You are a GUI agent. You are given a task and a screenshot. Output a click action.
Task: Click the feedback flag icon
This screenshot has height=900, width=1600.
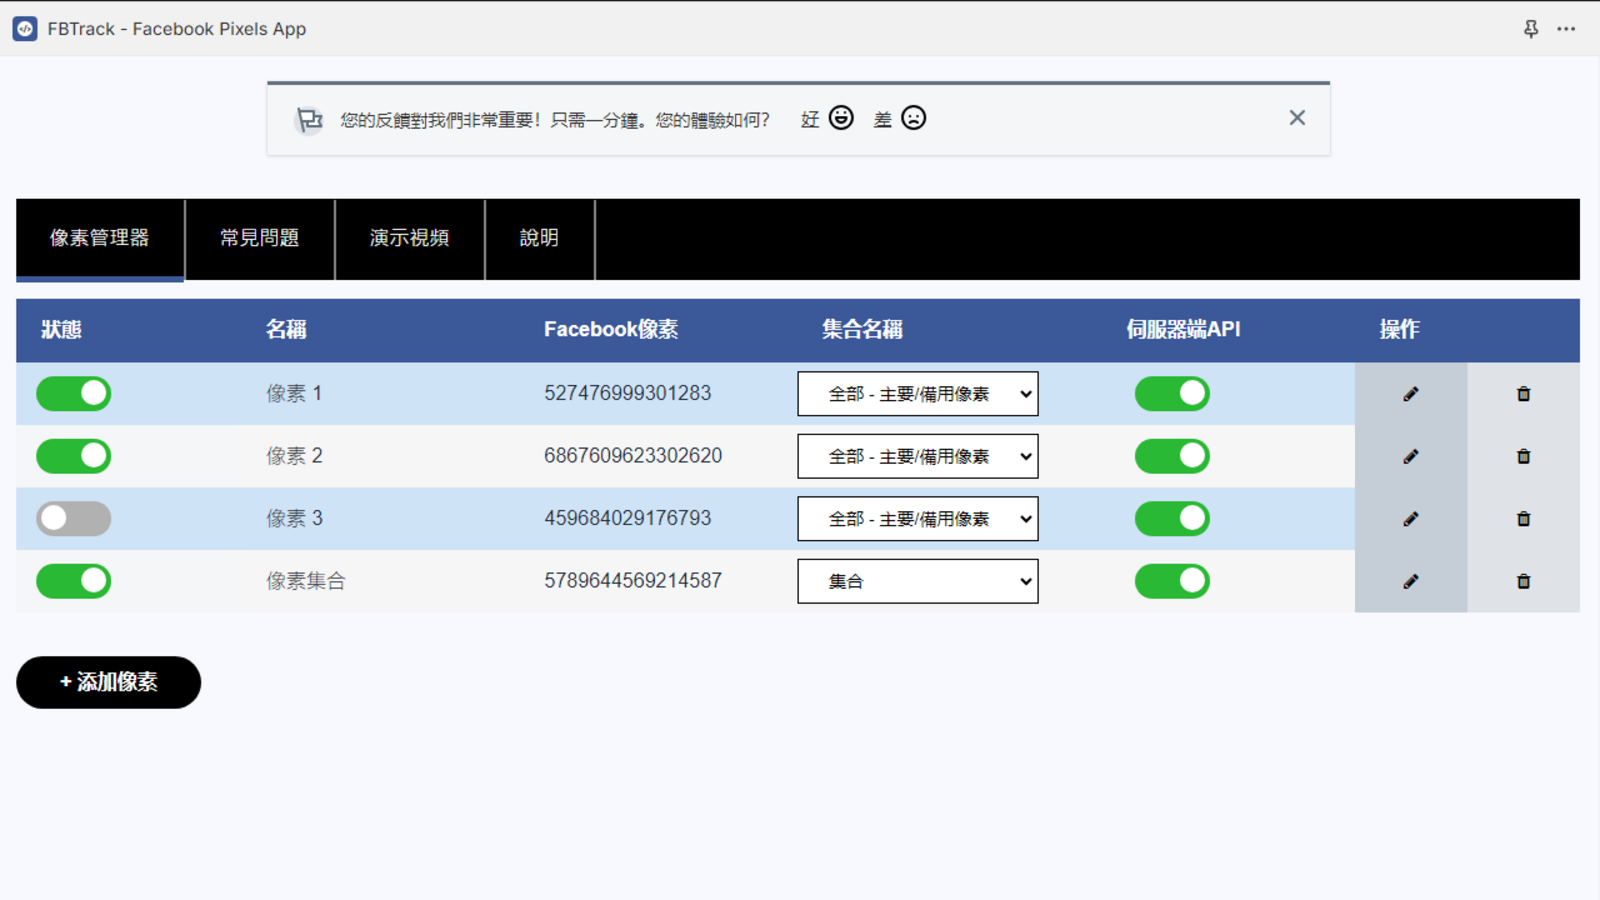(x=309, y=120)
